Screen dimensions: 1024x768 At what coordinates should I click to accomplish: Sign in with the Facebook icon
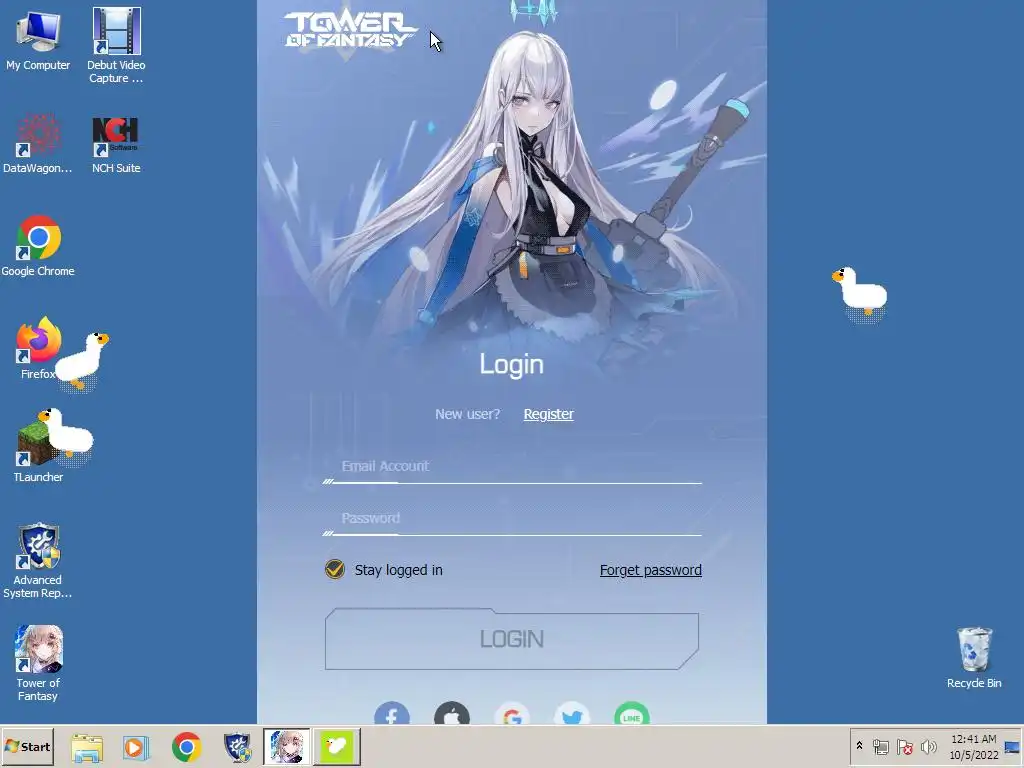click(x=392, y=714)
